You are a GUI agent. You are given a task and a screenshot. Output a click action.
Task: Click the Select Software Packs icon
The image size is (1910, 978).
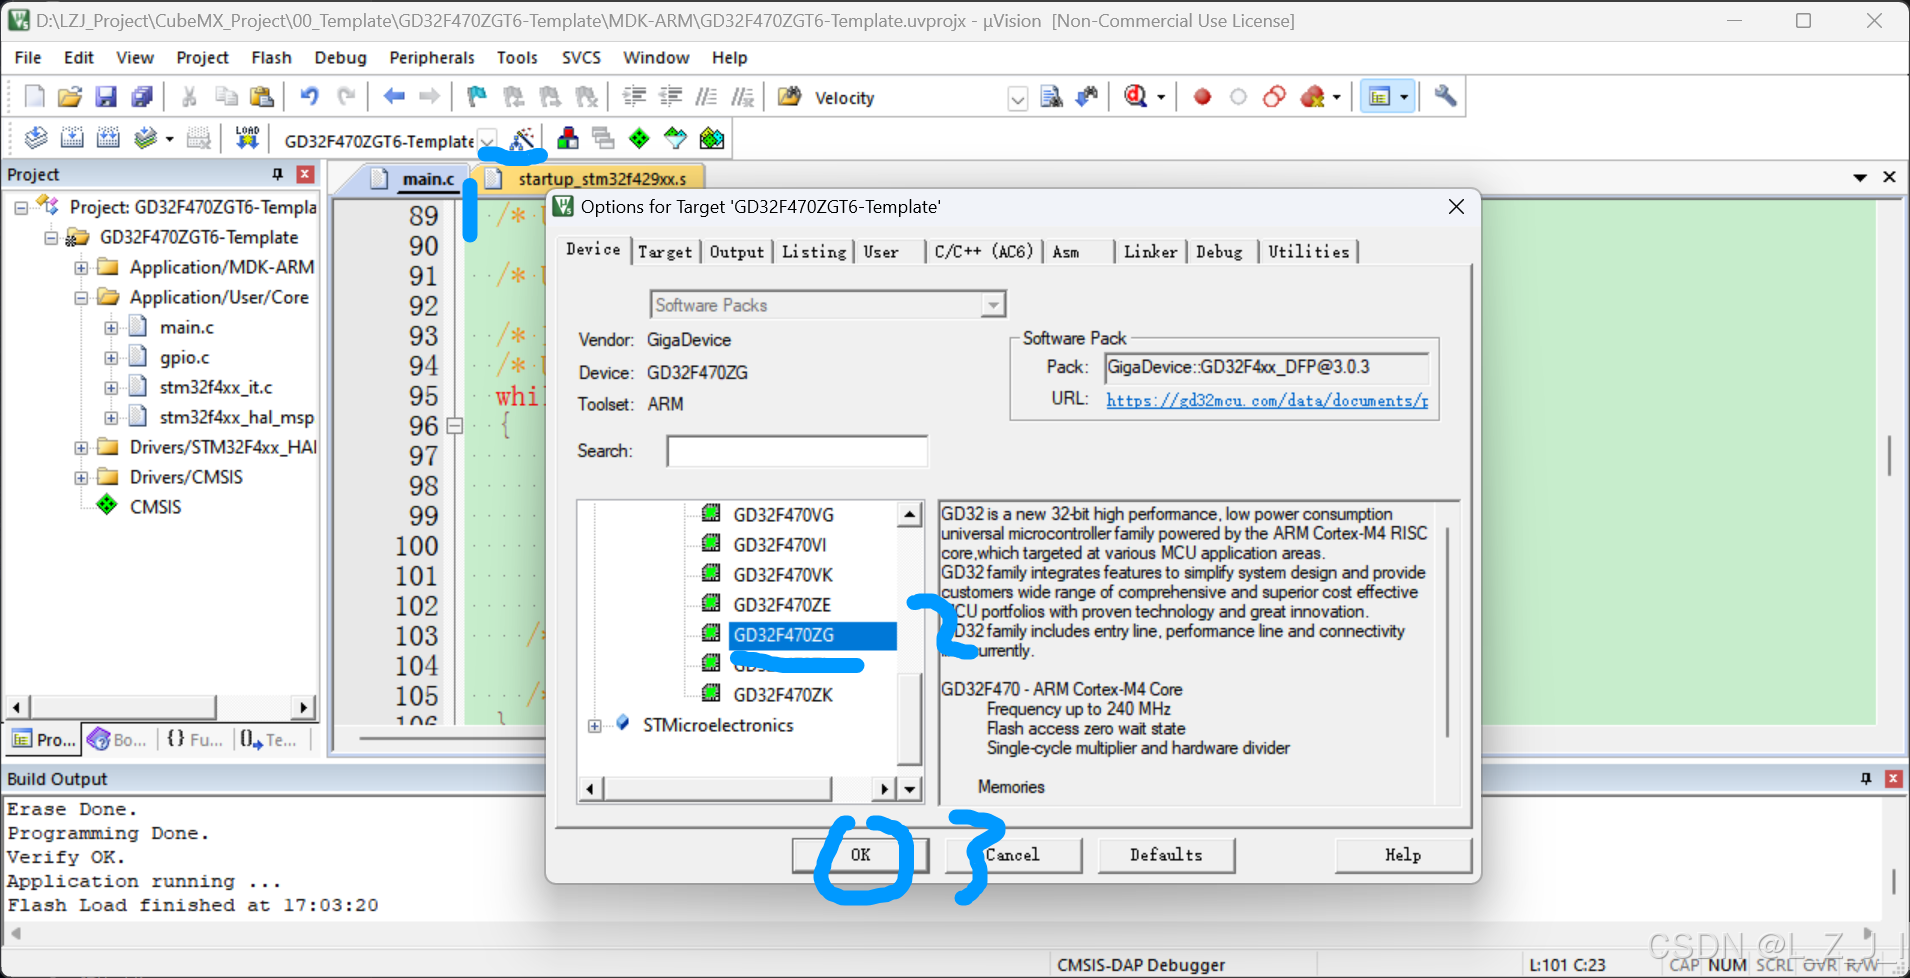(x=676, y=138)
